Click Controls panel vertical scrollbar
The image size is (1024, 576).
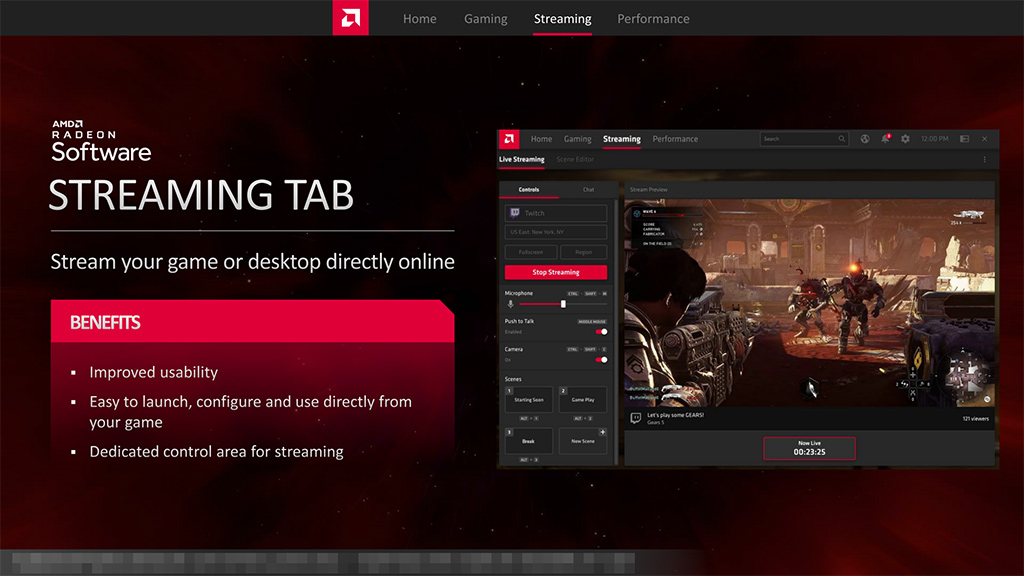(616, 330)
